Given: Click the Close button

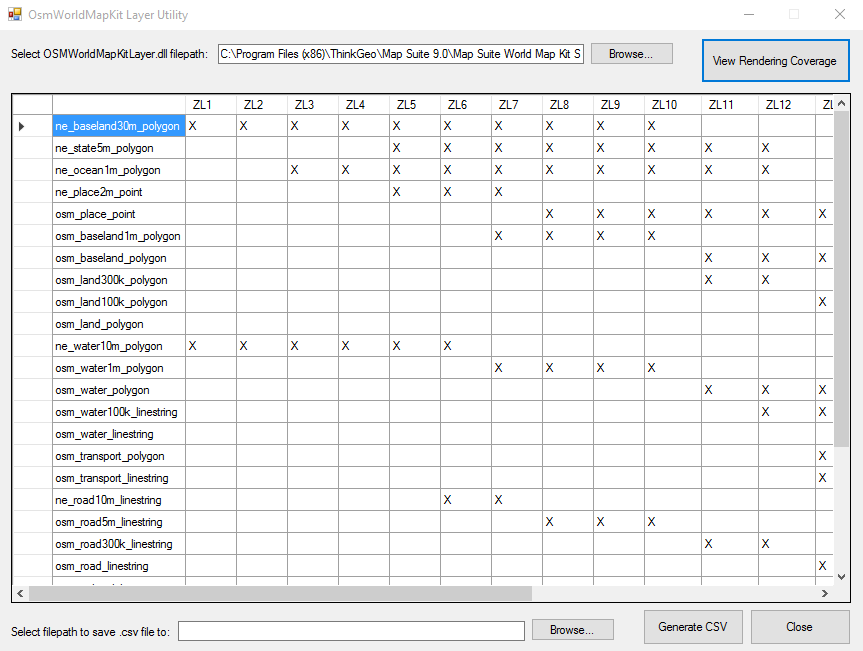Looking at the screenshot, I should tap(800, 626).
